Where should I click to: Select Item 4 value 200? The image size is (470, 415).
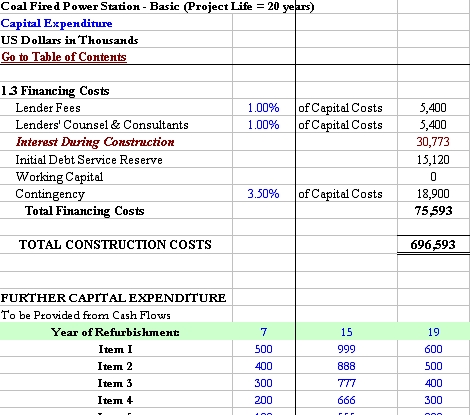pos(264,400)
